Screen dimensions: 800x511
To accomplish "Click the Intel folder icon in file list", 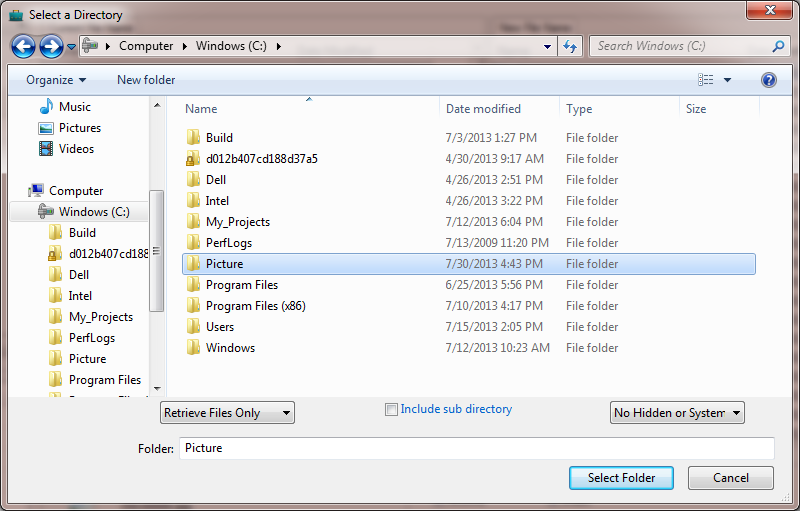I will pos(193,200).
